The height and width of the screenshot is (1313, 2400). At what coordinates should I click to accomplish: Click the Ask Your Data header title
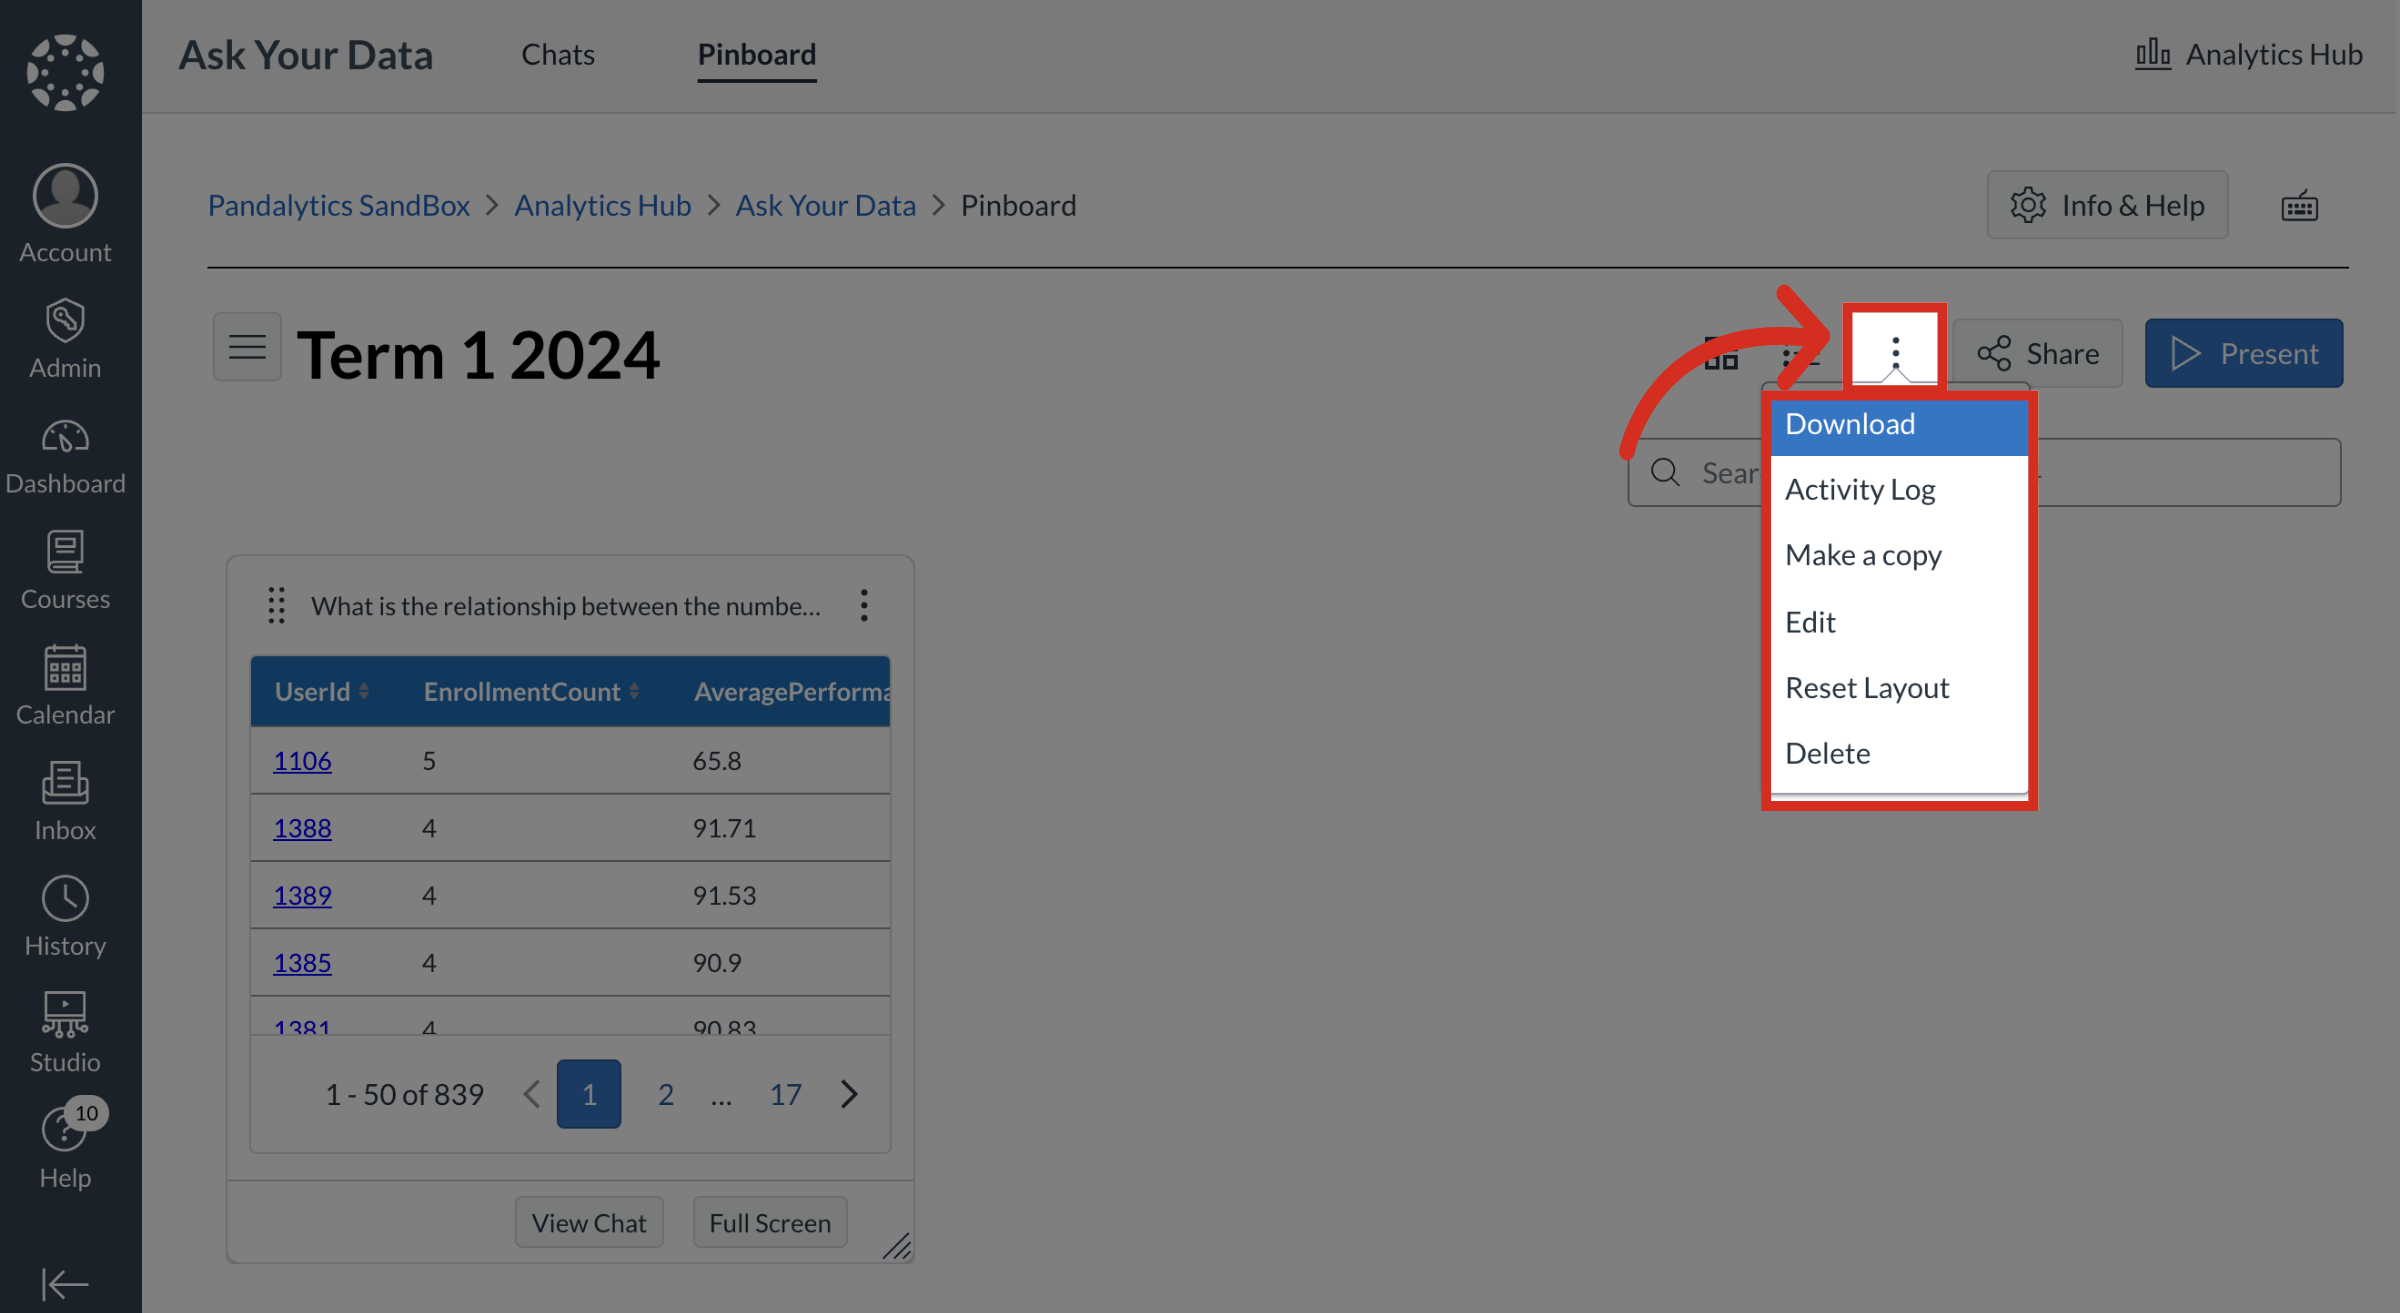pos(306,54)
